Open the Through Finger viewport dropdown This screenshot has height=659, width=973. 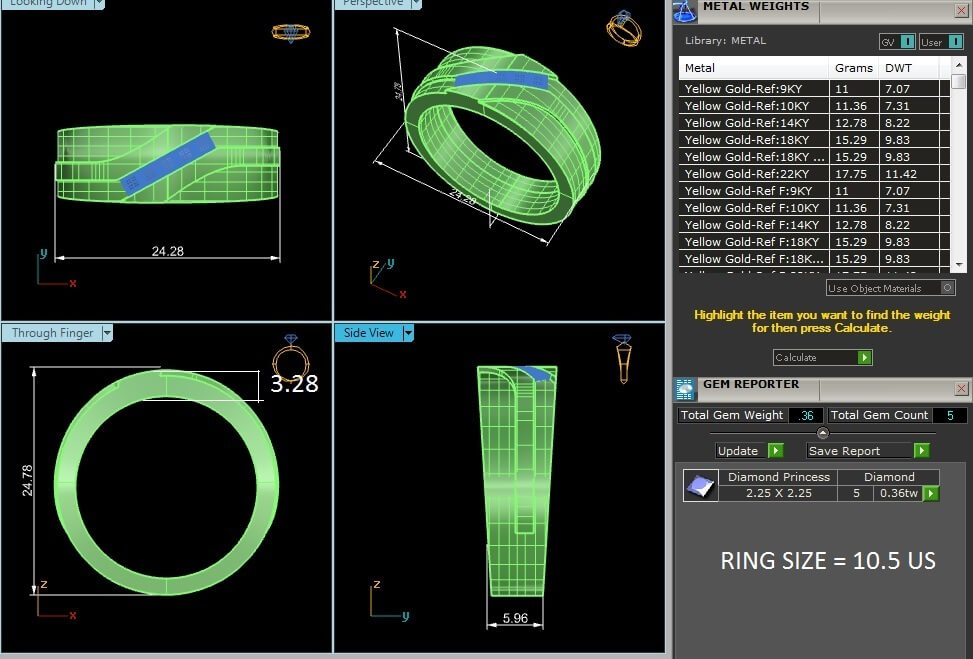click(107, 333)
